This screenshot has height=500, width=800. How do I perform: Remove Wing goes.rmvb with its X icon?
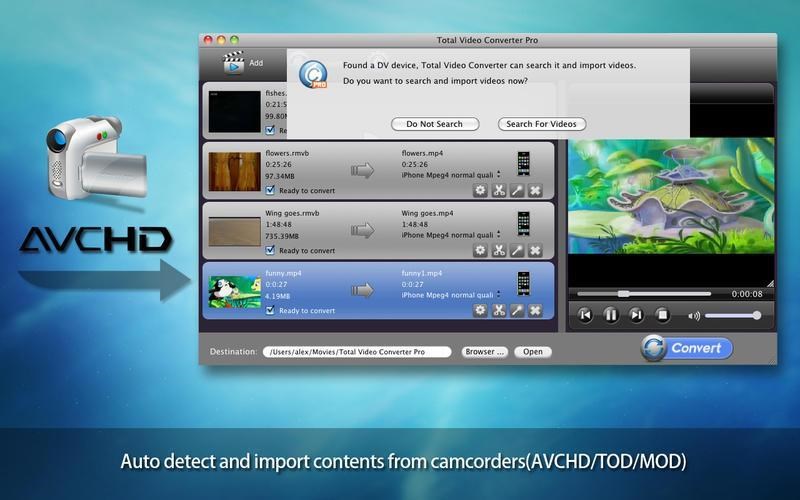point(535,251)
